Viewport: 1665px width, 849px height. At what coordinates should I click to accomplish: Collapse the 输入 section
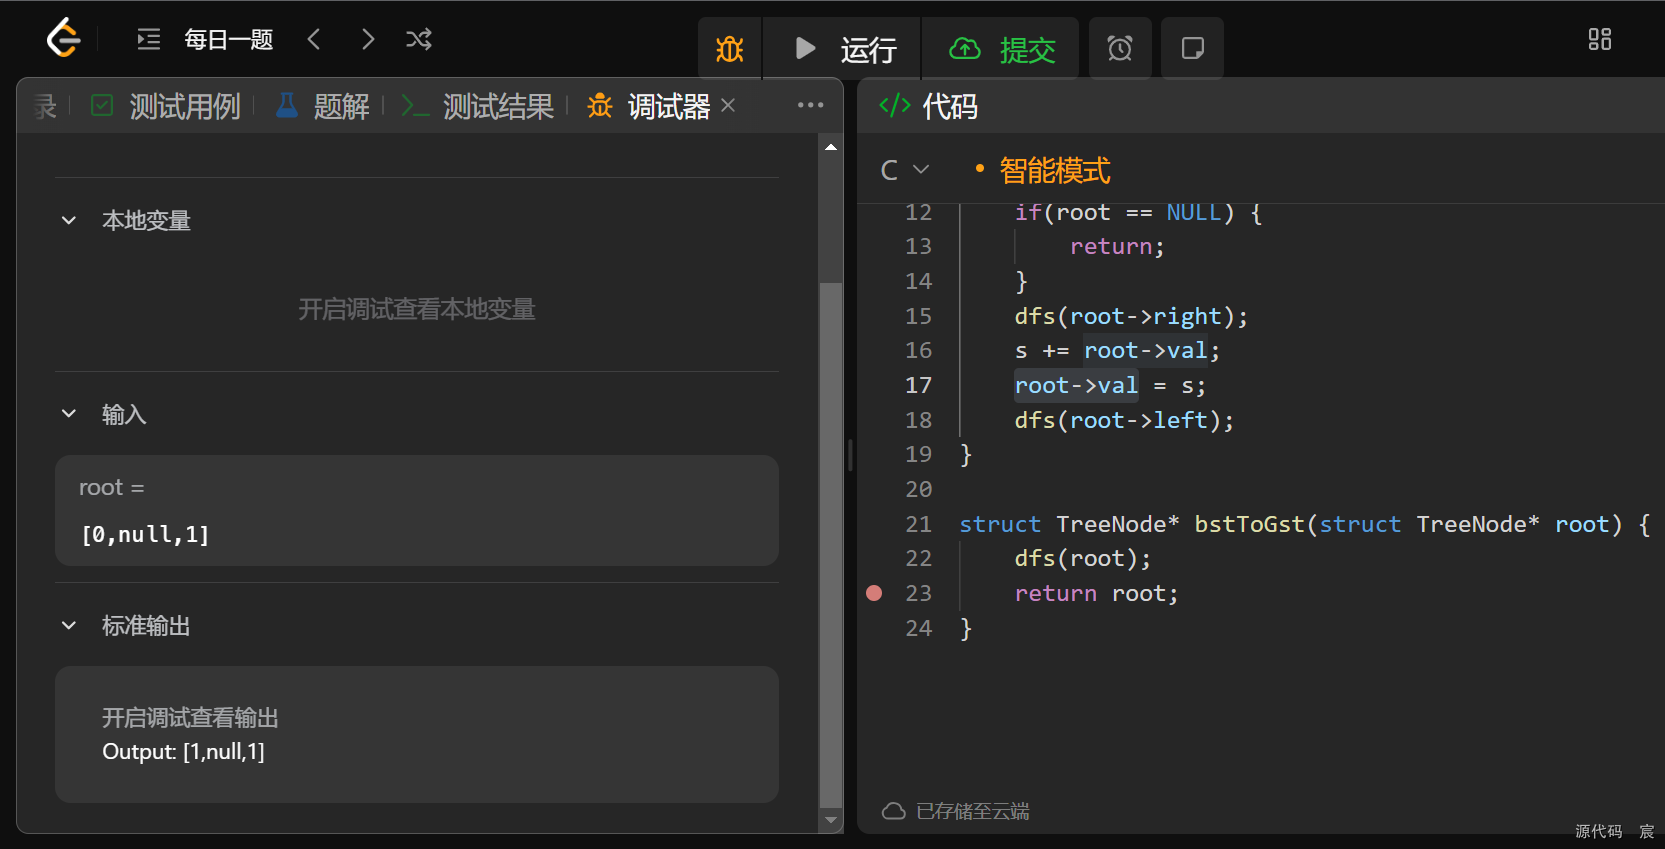(69, 414)
